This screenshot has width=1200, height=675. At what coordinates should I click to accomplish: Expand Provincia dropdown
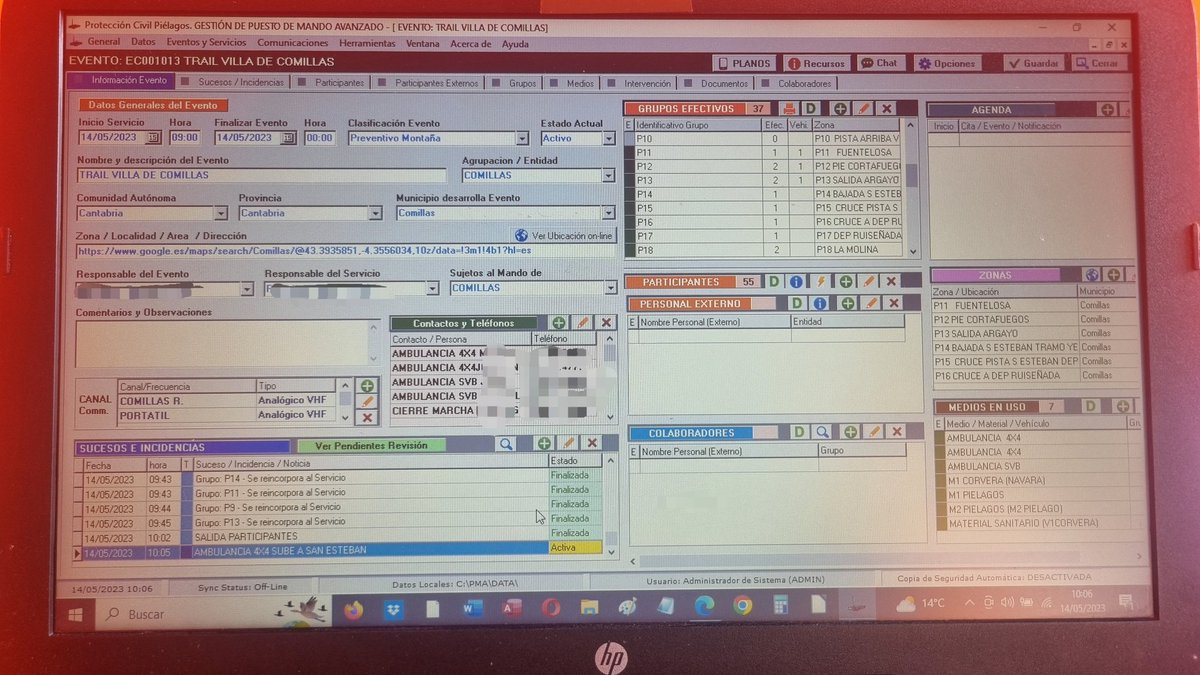pyautogui.click(x=376, y=213)
